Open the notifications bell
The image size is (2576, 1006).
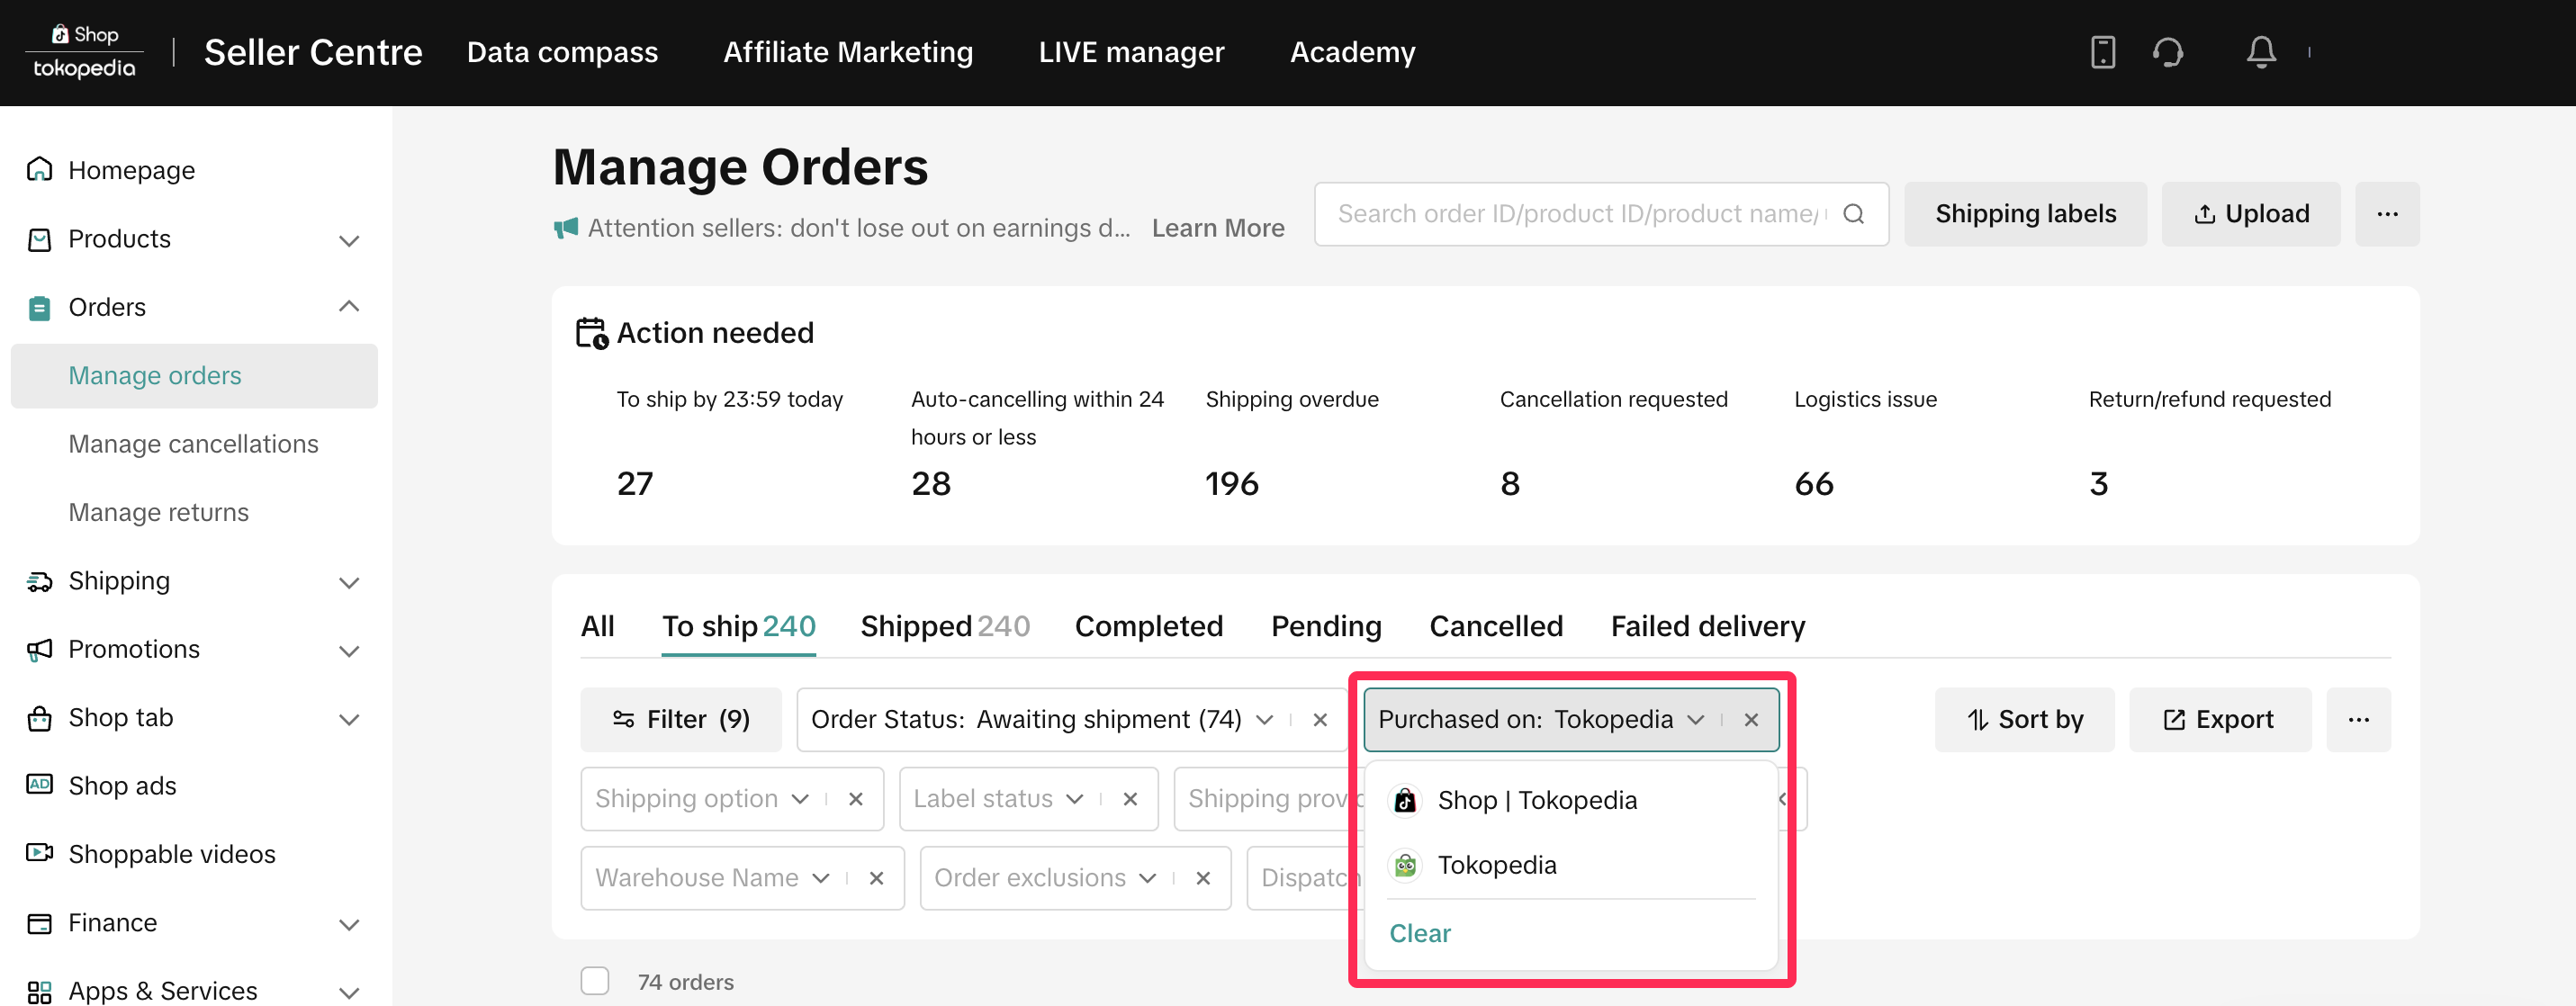[2260, 52]
